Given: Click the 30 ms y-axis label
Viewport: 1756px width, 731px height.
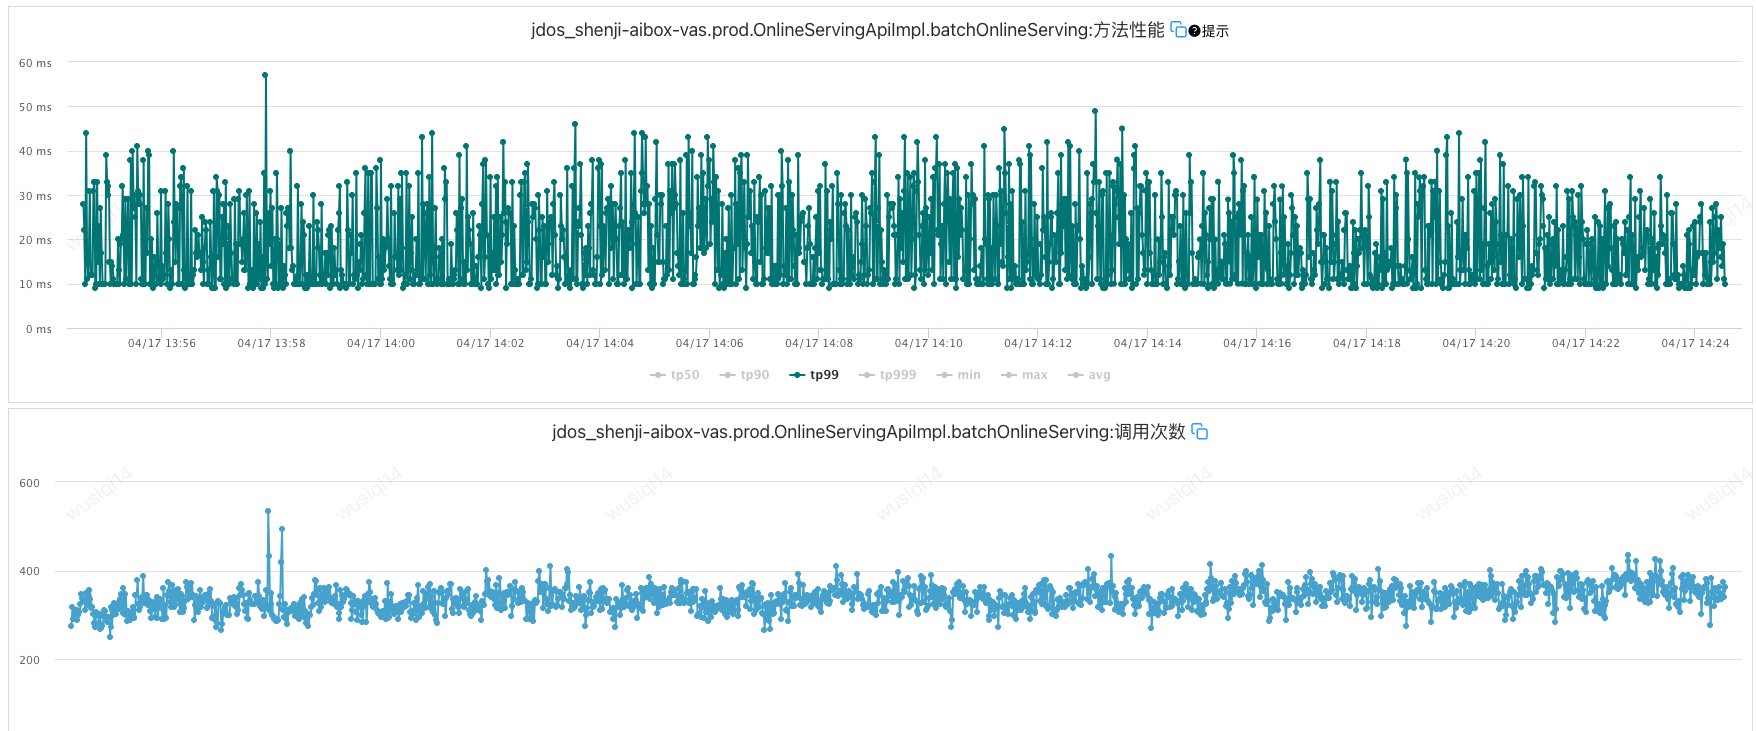Looking at the screenshot, I should click(x=36, y=196).
